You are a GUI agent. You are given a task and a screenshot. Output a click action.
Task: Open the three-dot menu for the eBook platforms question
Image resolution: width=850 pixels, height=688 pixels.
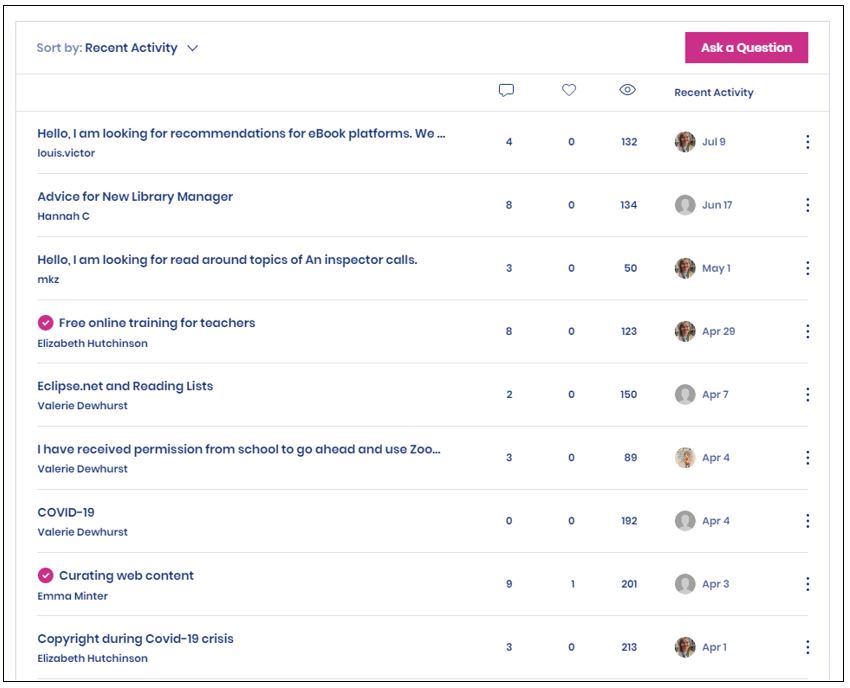click(807, 142)
